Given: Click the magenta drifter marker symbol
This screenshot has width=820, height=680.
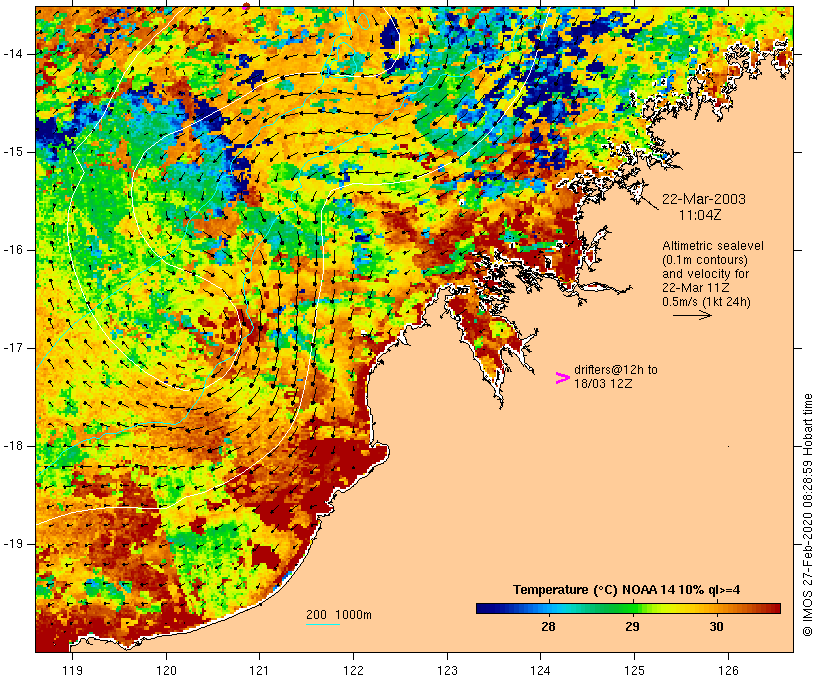Looking at the screenshot, I should 562,378.
